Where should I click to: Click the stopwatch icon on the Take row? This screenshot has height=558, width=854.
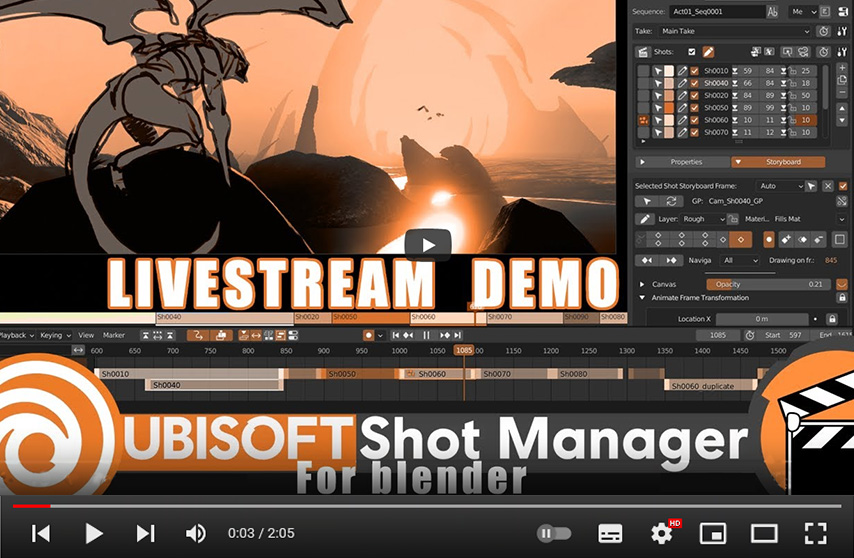824,31
